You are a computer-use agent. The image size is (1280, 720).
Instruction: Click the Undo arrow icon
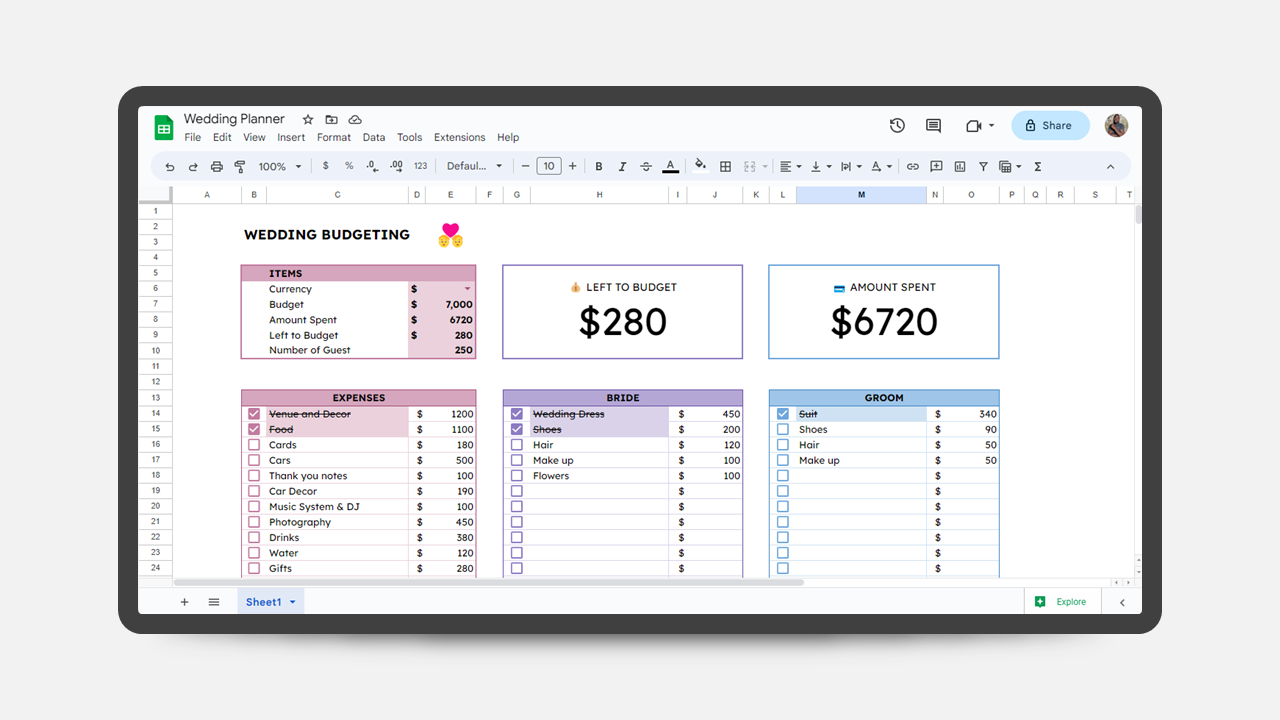(x=170, y=167)
